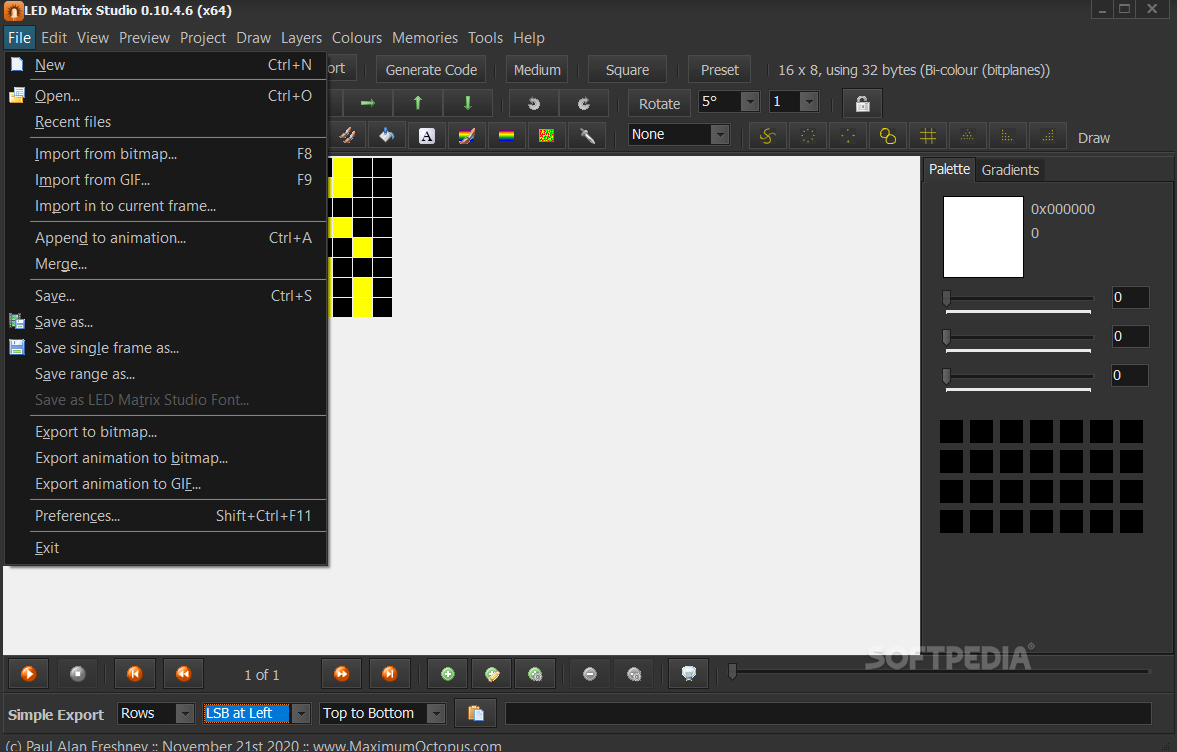Image resolution: width=1177 pixels, height=752 pixels.
Task: Click the copy export to clipboard icon
Action: (x=475, y=713)
